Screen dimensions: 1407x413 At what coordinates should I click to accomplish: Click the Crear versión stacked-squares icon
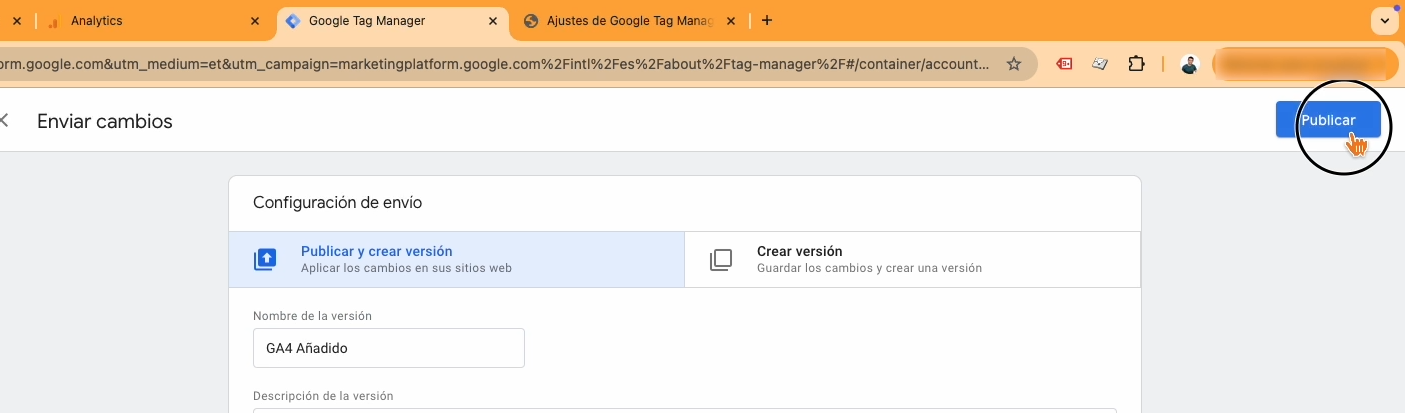(x=721, y=260)
